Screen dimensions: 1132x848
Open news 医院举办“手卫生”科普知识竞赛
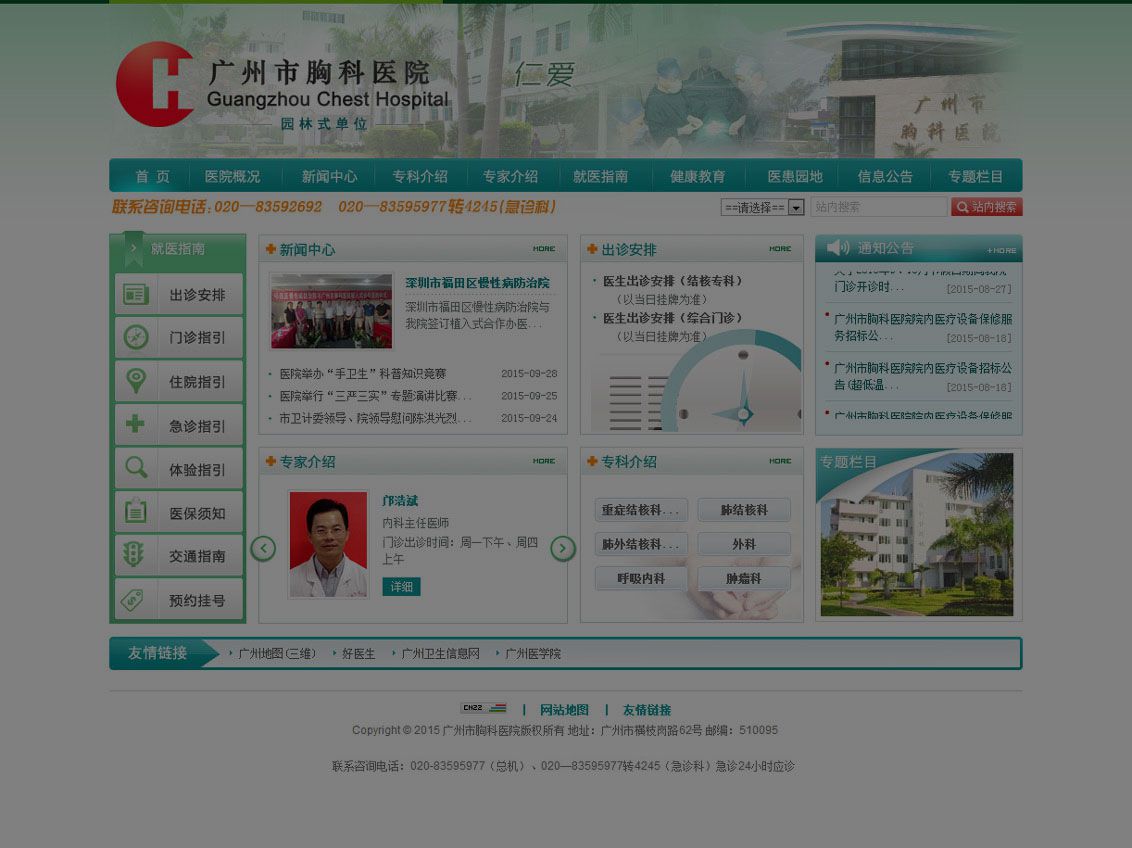[362, 374]
